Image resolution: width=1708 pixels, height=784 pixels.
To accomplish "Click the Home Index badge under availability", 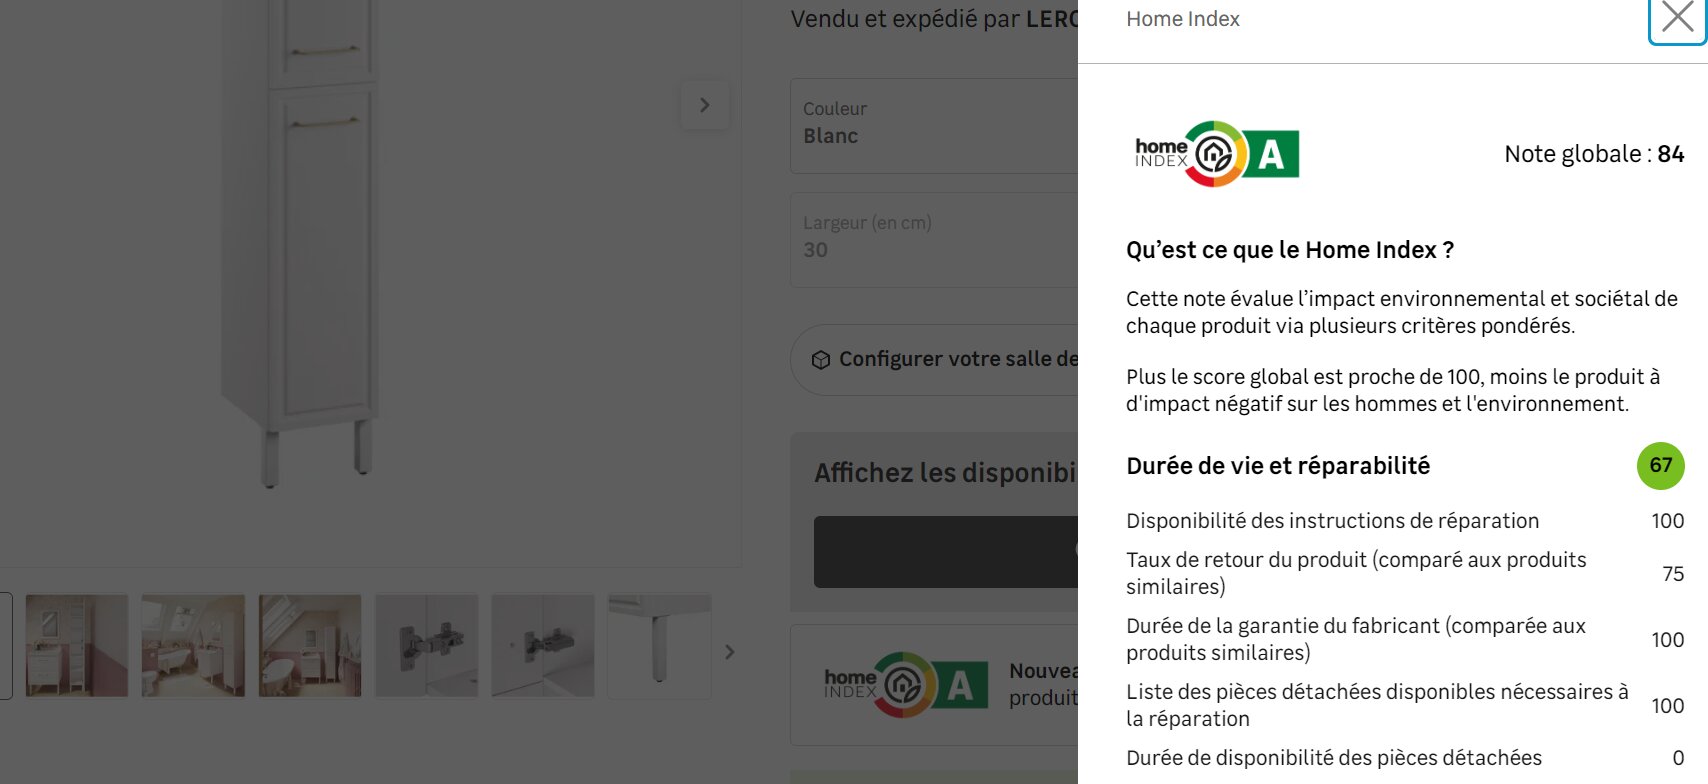I will click(x=906, y=685).
